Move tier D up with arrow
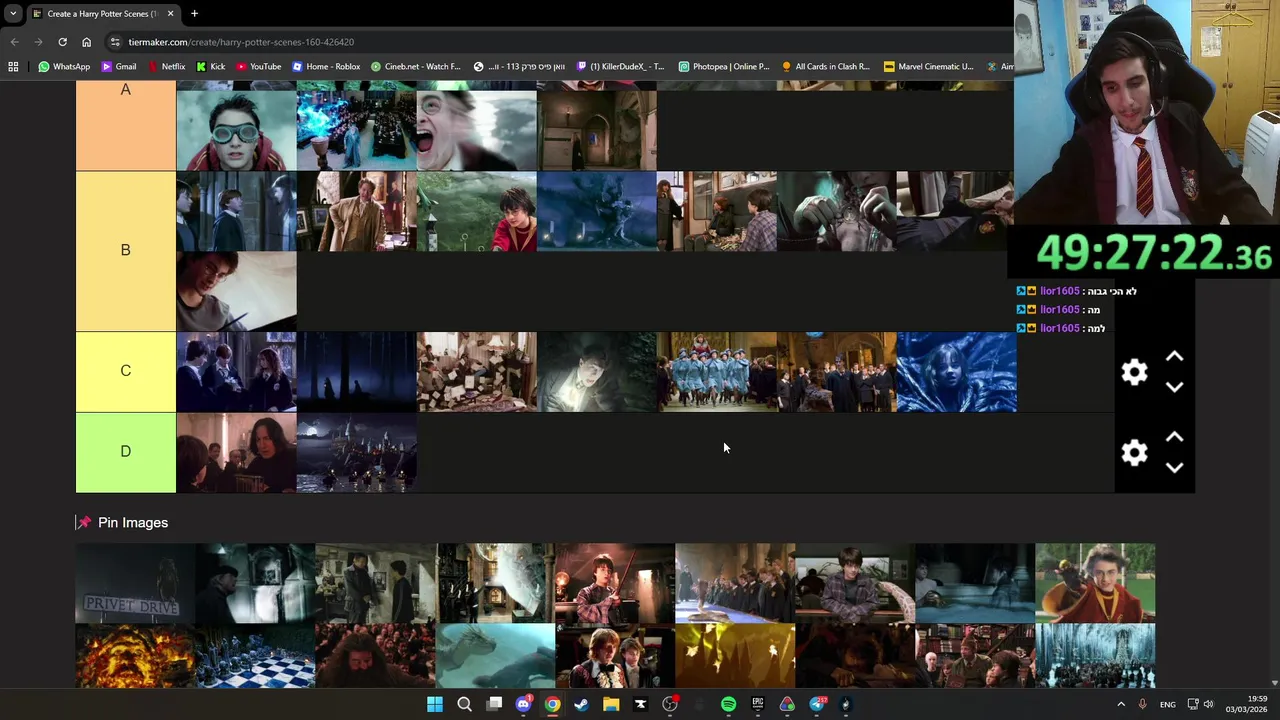This screenshot has height=720, width=1280. tap(1174, 438)
